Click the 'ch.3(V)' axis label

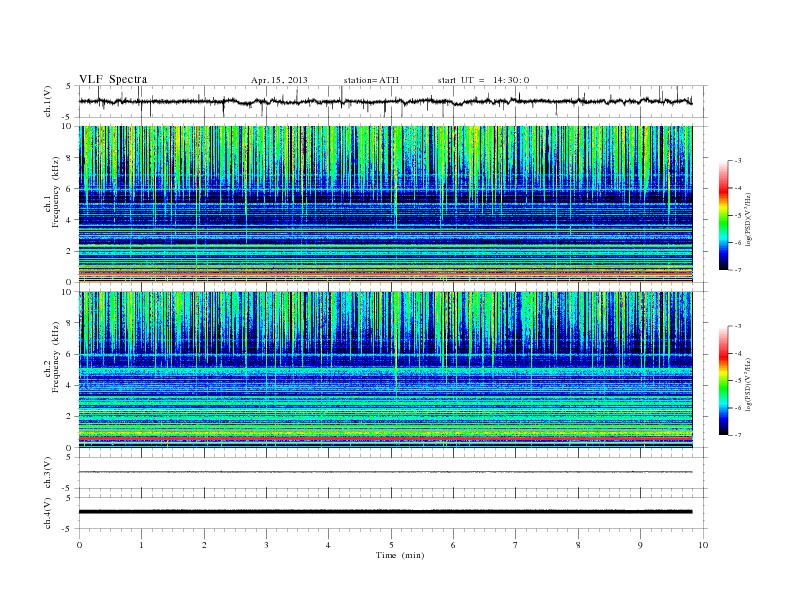pyautogui.click(x=48, y=473)
